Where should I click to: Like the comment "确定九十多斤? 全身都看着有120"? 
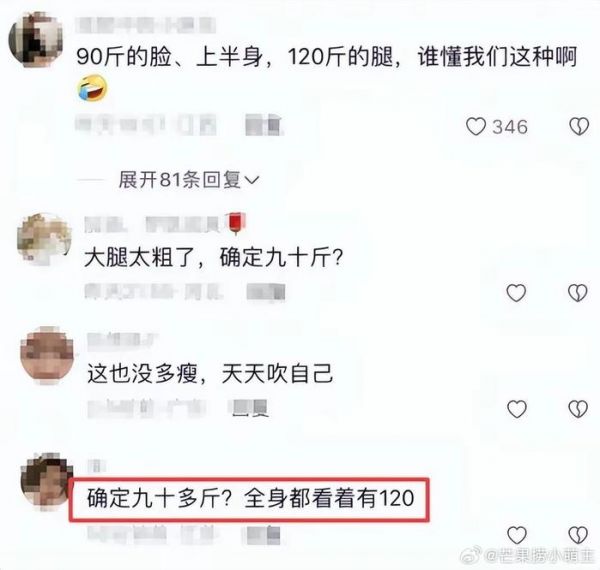(x=517, y=534)
